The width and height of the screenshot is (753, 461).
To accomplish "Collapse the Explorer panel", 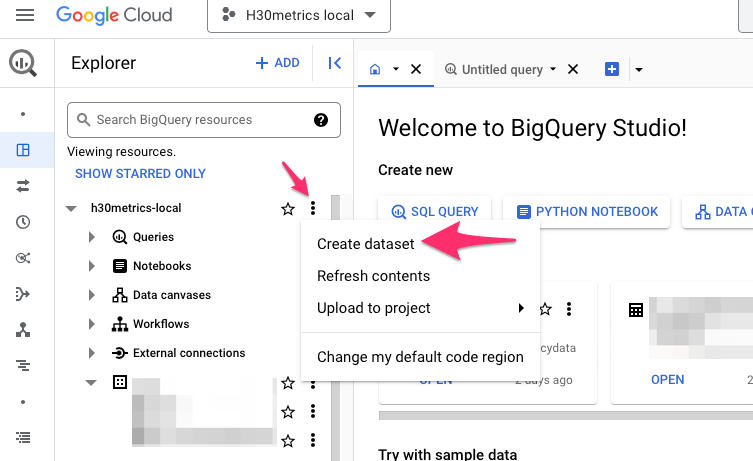I will (335, 63).
